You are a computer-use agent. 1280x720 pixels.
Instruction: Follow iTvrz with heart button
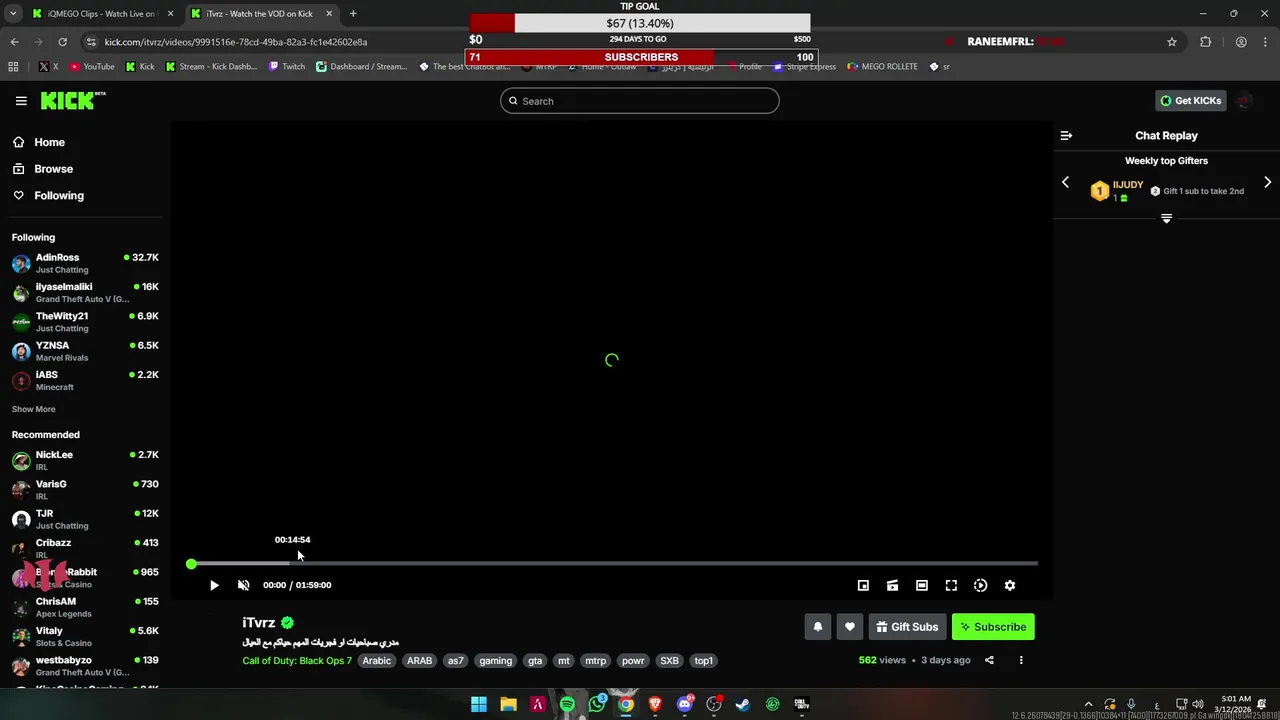click(x=850, y=627)
